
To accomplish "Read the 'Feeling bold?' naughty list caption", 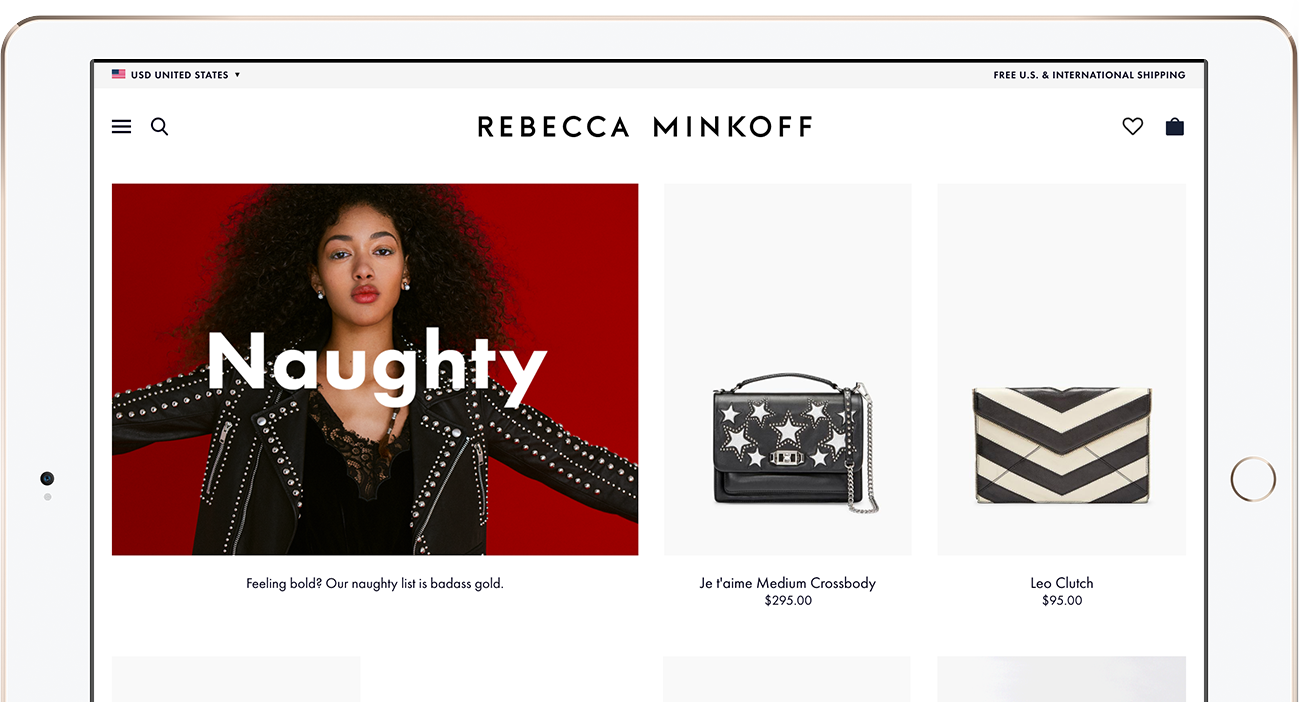I will click(x=375, y=583).
